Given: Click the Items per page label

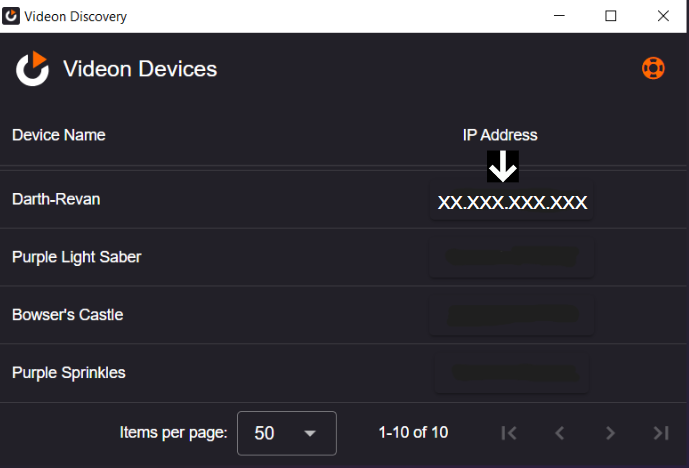Looking at the screenshot, I should click(174, 433).
